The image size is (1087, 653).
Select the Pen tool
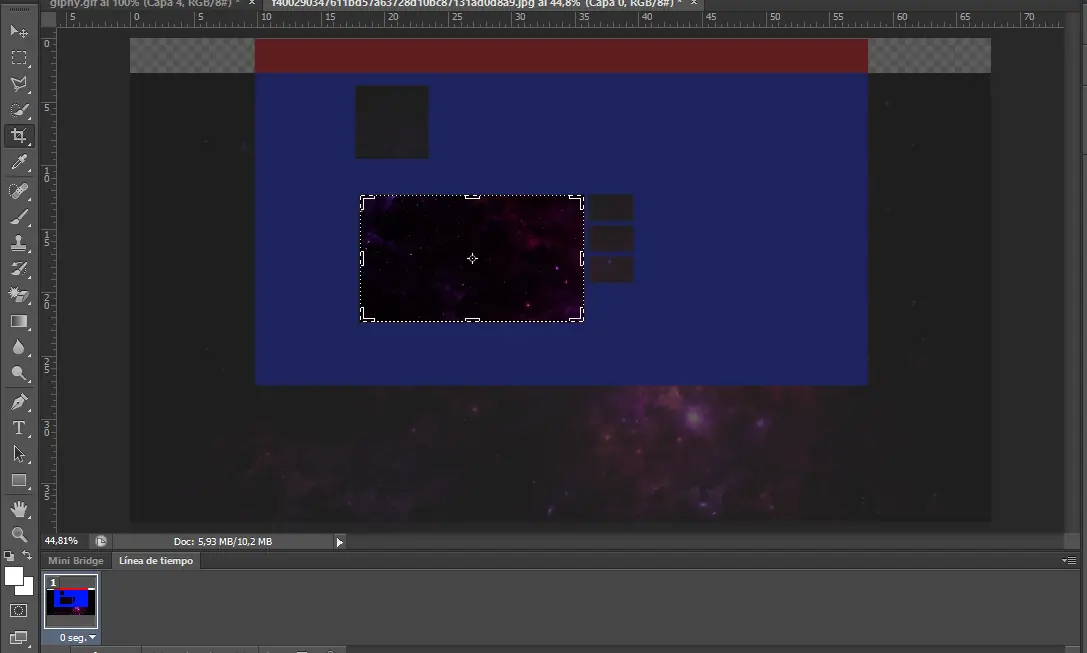click(19, 401)
